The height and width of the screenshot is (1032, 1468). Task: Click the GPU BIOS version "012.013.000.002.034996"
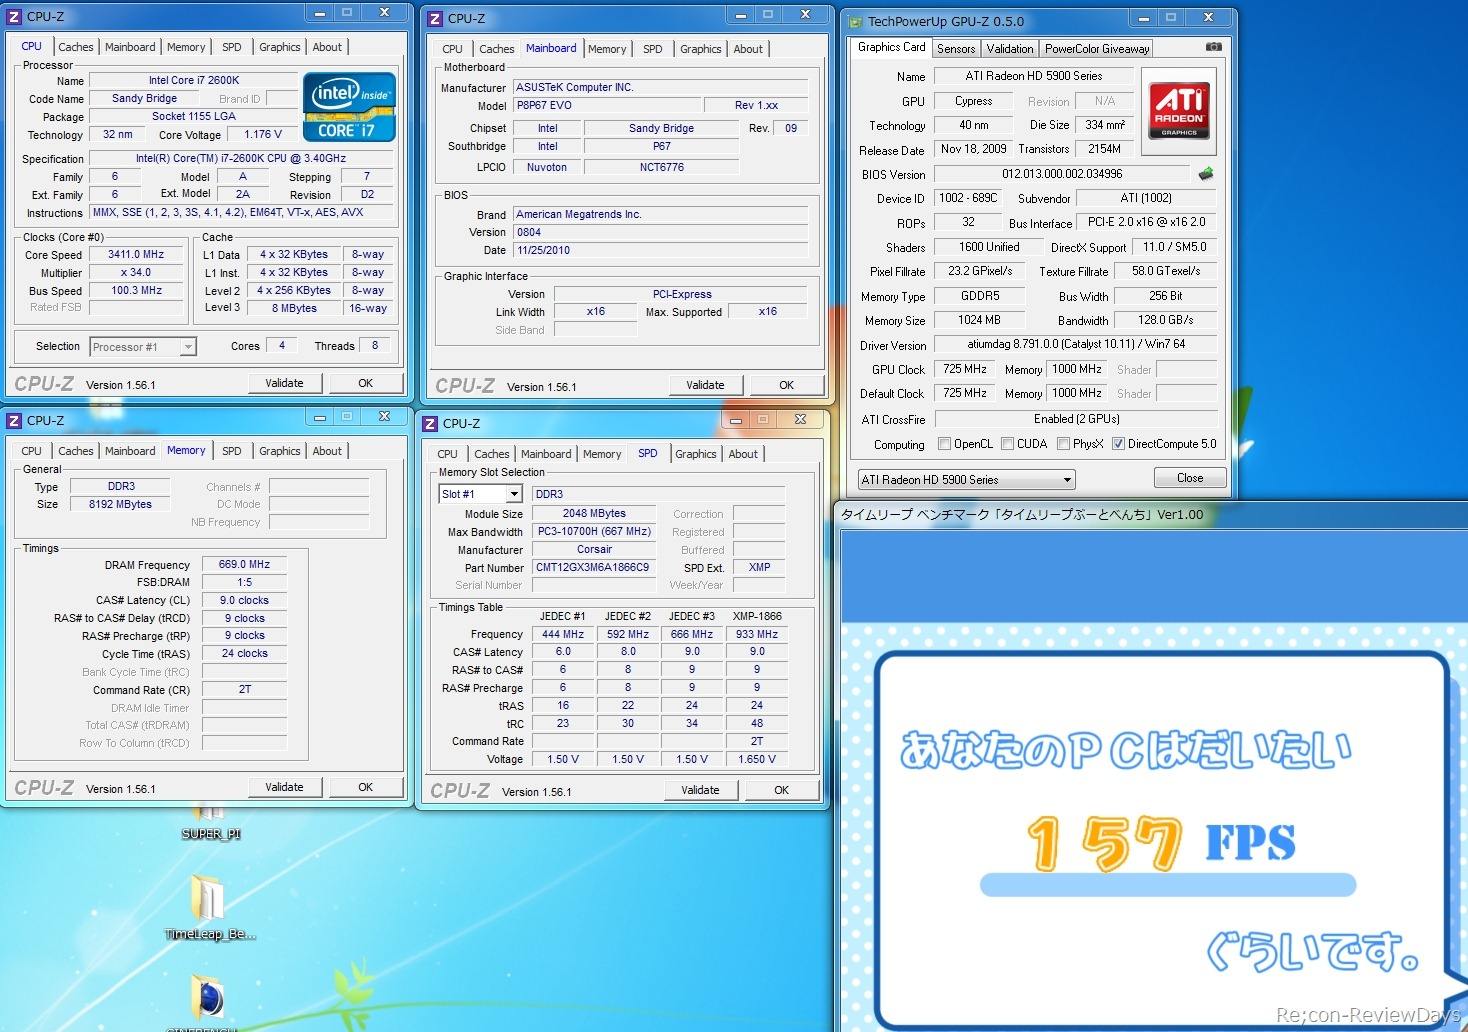(1062, 174)
